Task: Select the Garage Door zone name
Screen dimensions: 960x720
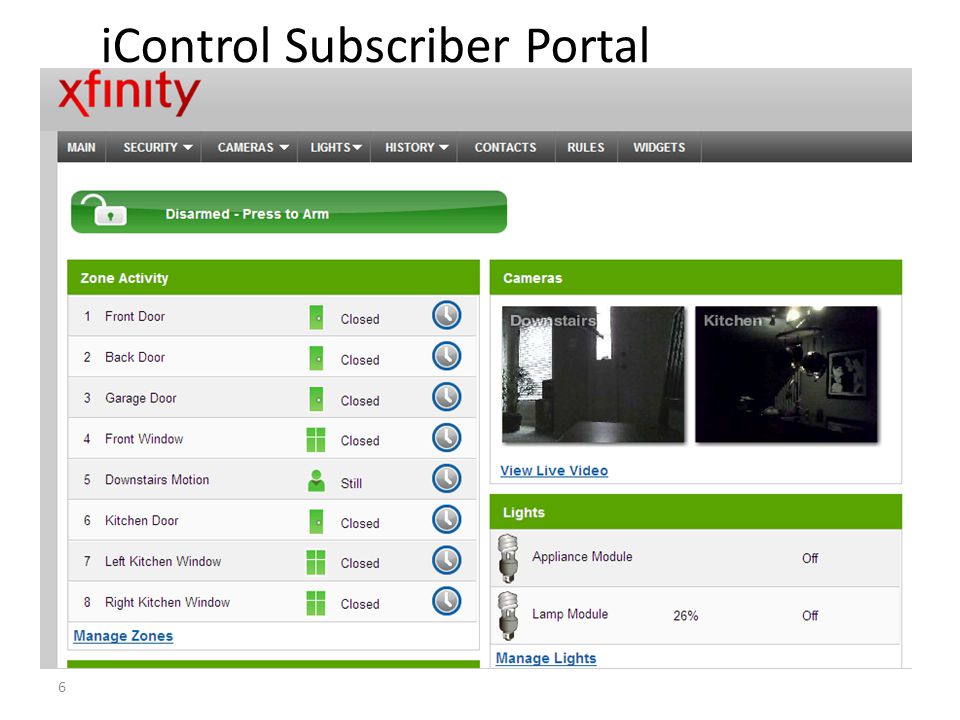Action: (140, 399)
